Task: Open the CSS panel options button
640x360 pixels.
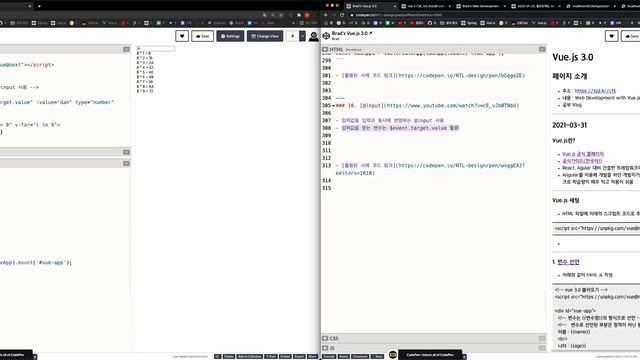Action: pyautogui.click(x=542, y=338)
